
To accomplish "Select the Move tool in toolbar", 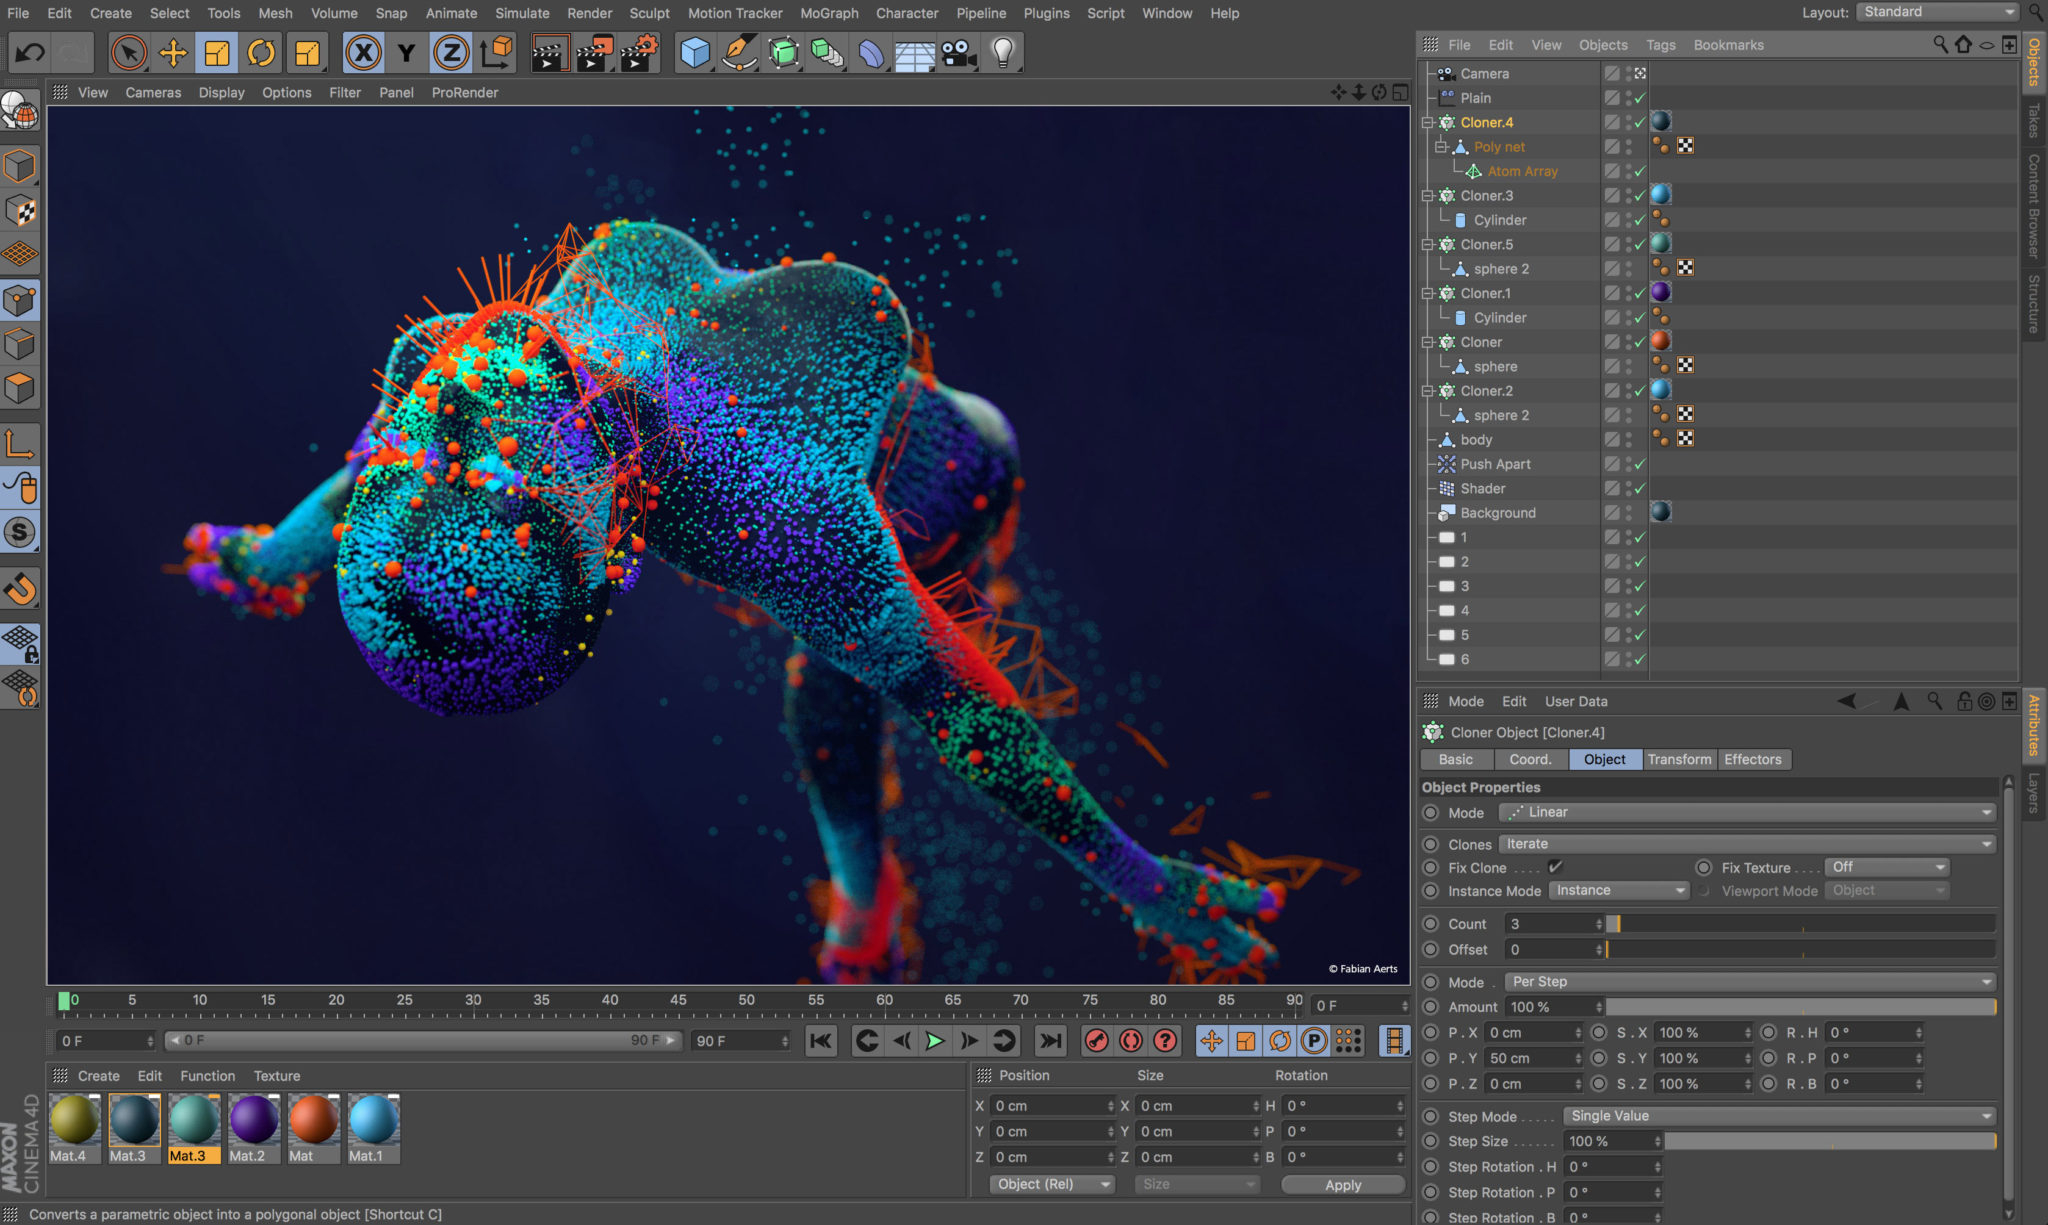I will tap(171, 52).
